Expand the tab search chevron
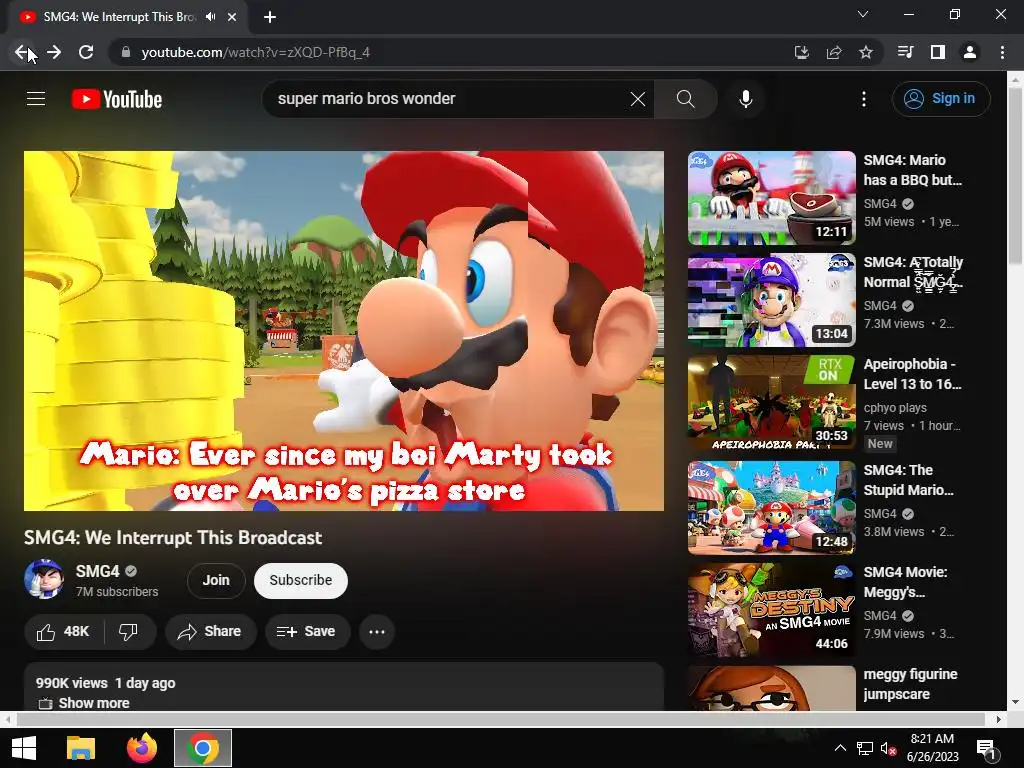The image size is (1024, 768). pos(863,14)
